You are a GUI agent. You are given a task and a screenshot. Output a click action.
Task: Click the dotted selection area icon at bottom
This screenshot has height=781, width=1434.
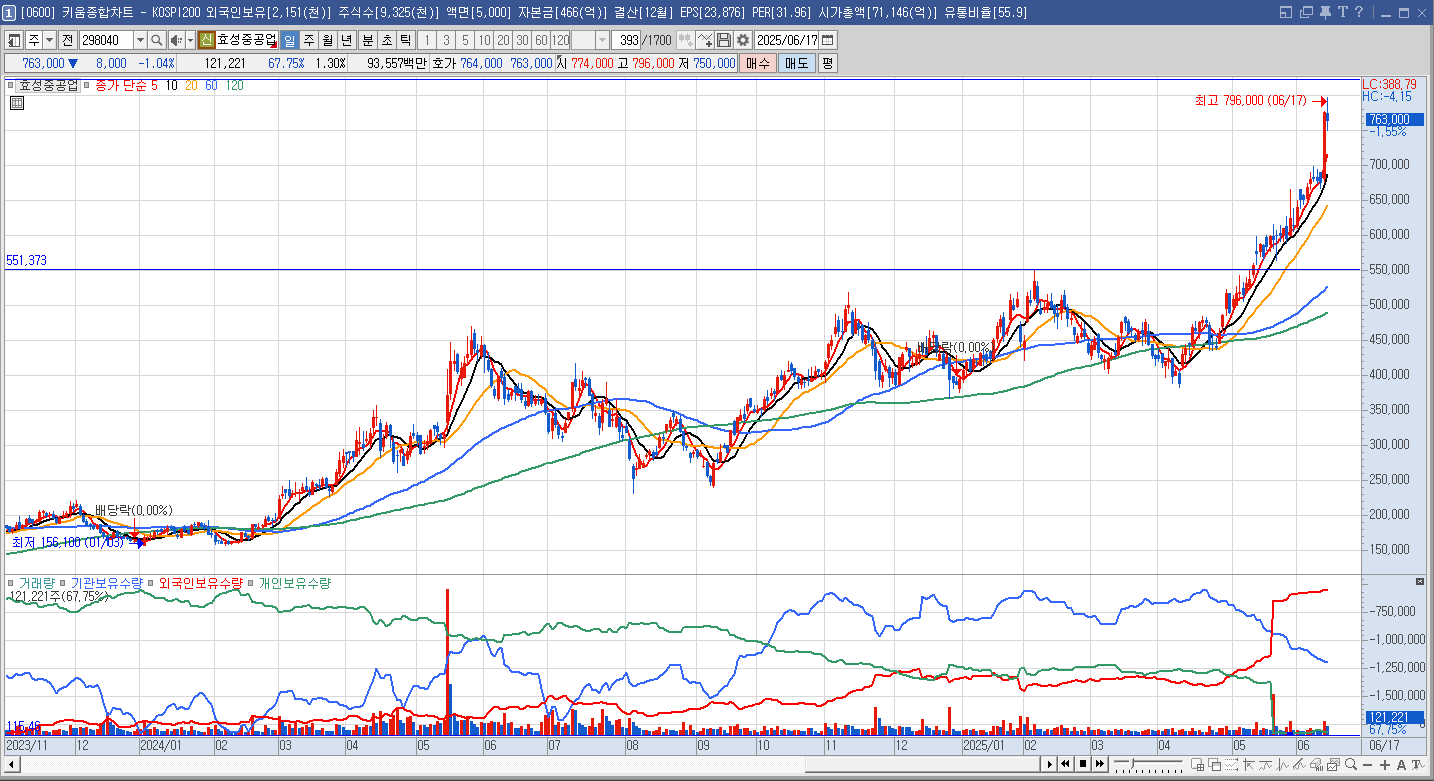pos(1231,764)
